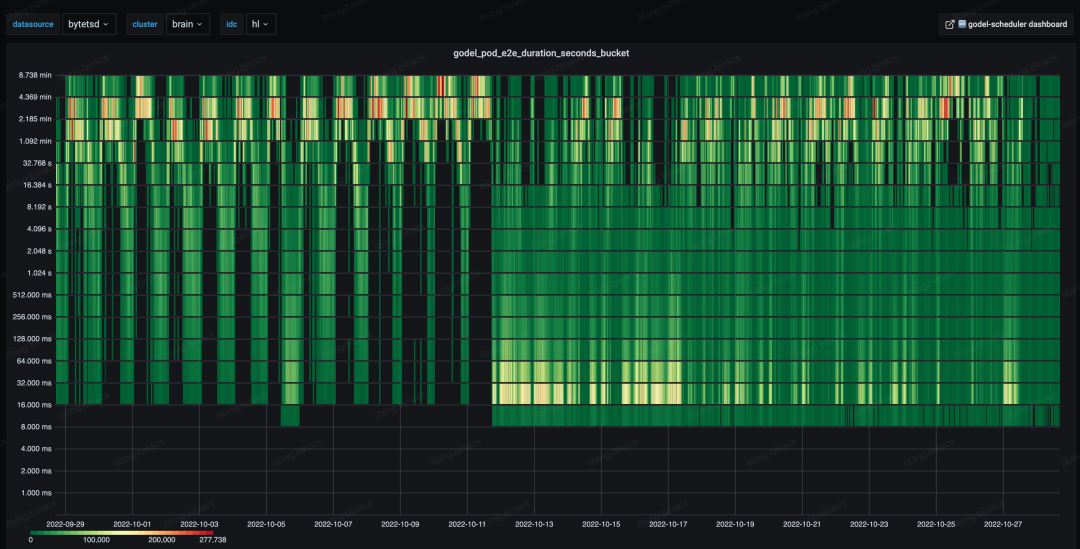Expand the brain cluster dropdown

(186, 23)
